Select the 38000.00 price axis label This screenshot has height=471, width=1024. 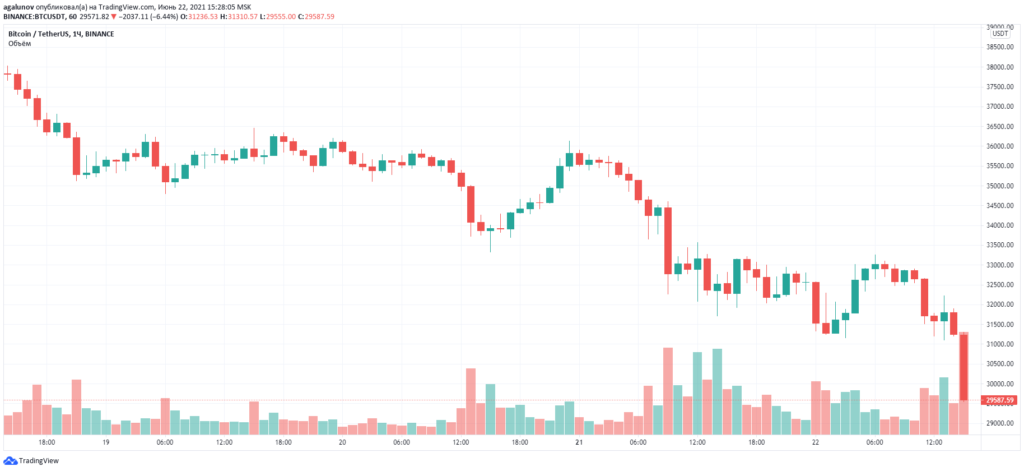pos(1001,67)
